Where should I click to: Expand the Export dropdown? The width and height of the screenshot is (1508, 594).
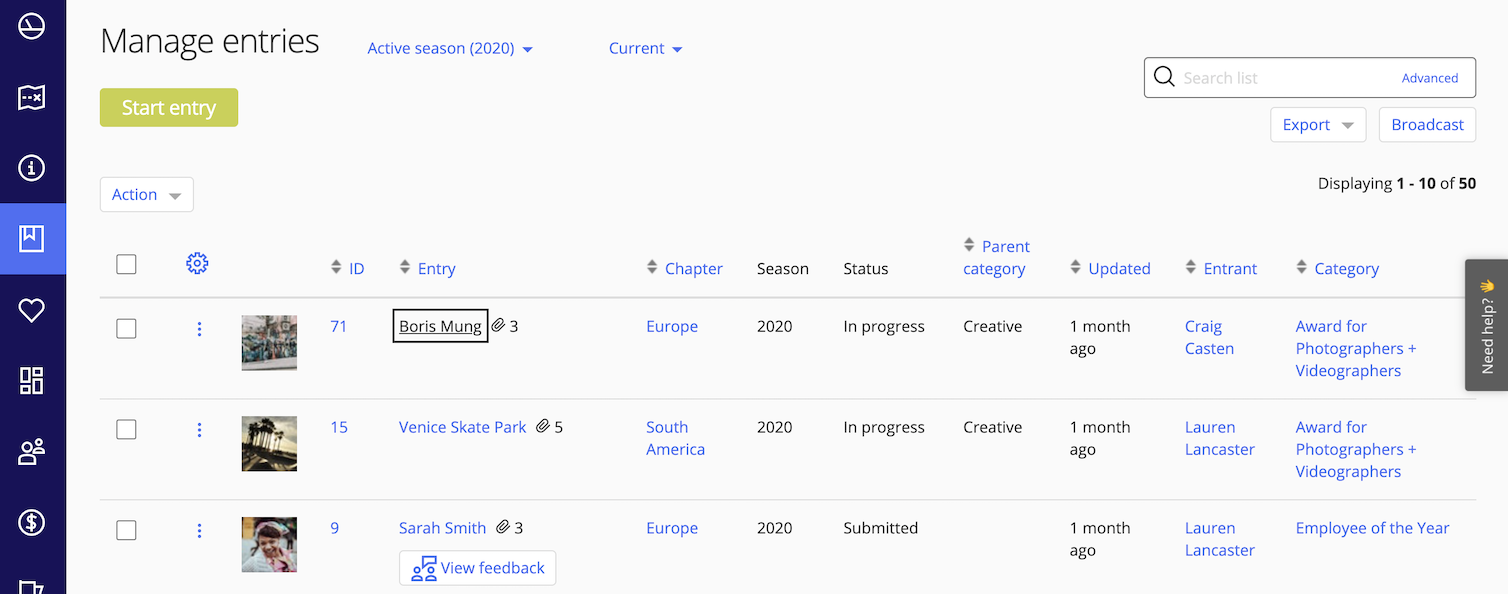pyautogui.click(x=1317, y=124)
